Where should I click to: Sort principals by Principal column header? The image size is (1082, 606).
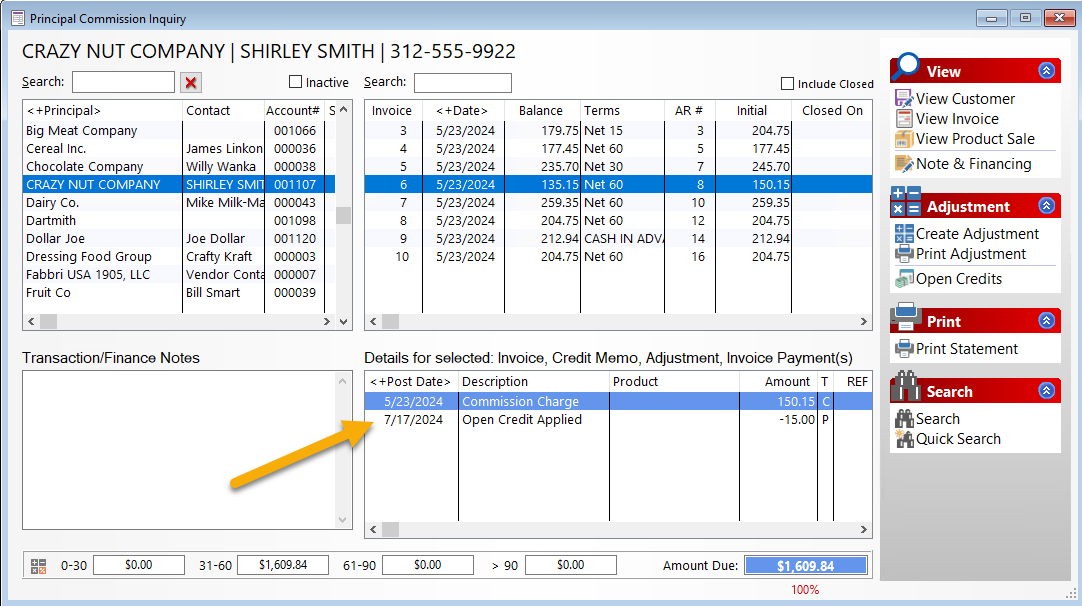pyautogui.click(x=103, y=110)
